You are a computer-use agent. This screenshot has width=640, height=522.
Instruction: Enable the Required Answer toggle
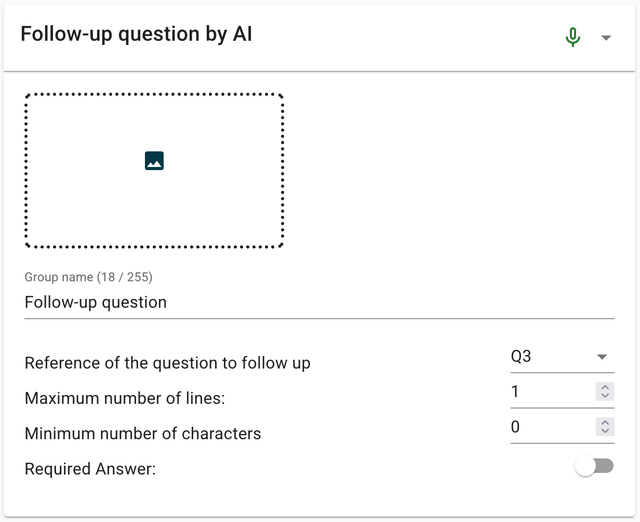pyautogui.click(x=595, y=467)
